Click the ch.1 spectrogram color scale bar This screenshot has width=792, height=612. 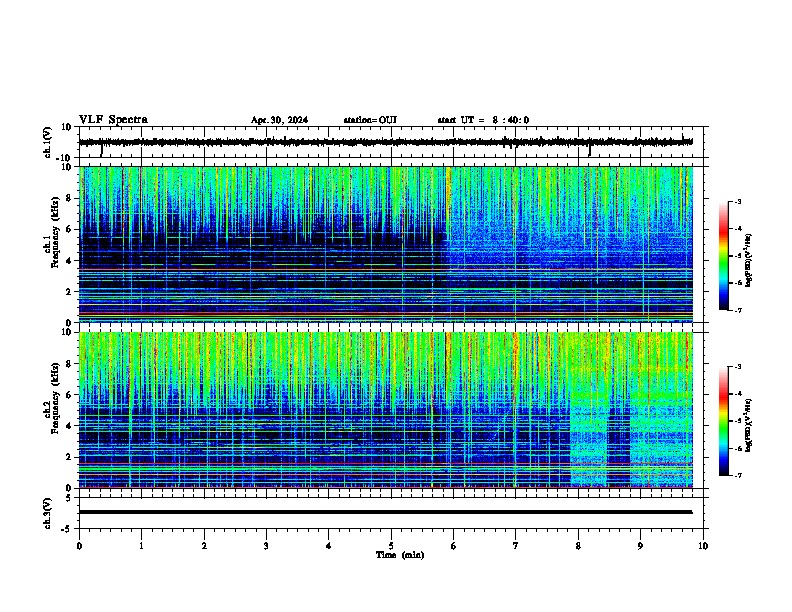pyautogui.click(x=724, y=256)
